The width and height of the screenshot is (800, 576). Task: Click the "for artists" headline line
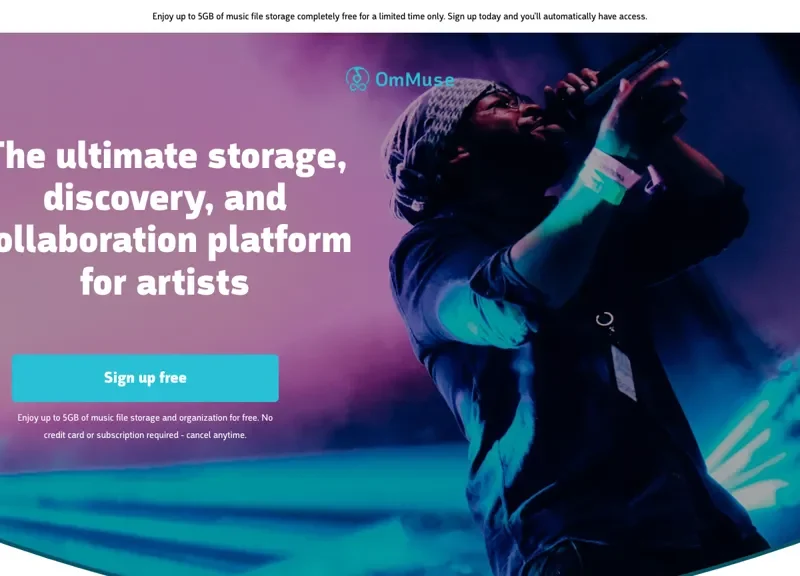pos(165,282)
